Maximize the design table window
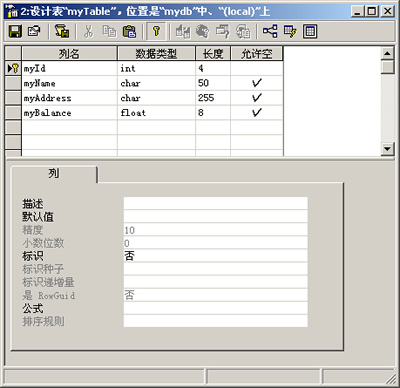Viewport: 400px width, 388px height. (371, 12)
